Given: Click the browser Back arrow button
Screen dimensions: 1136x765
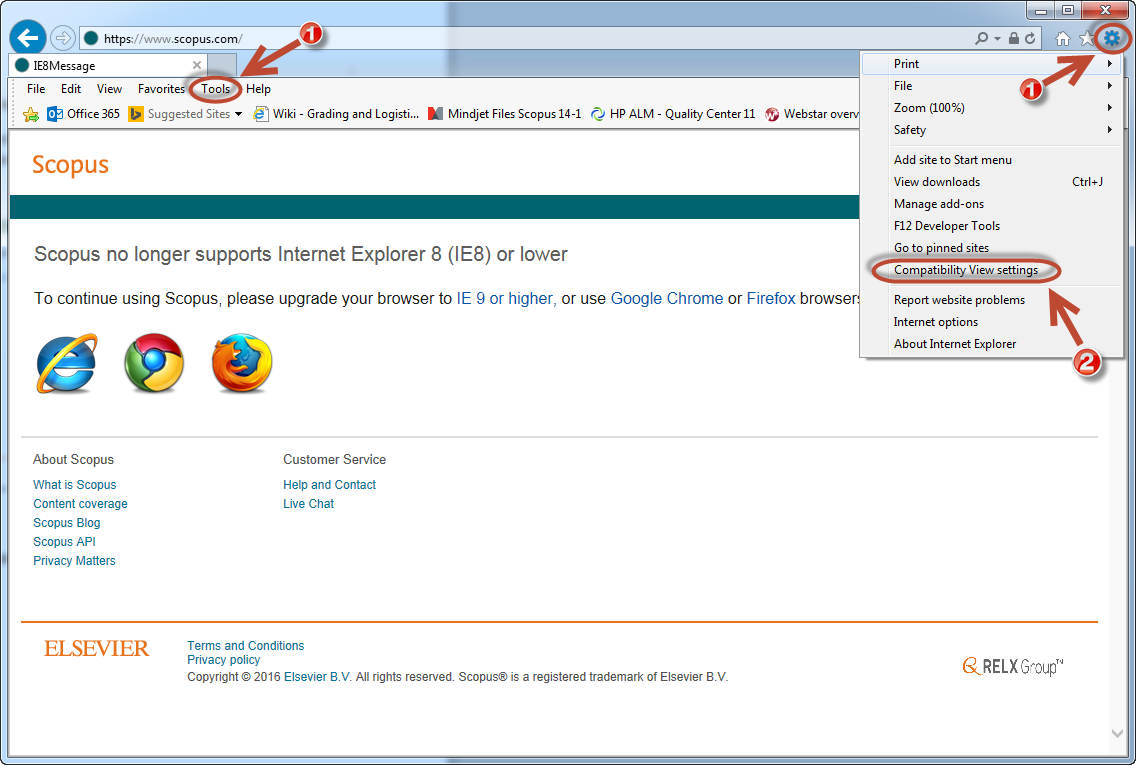Looking at the screenshot, I should 28,38.
